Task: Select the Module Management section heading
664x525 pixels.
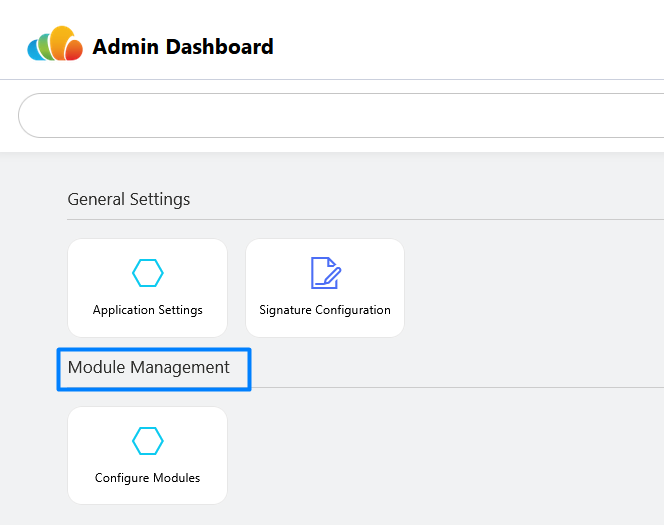Action: [x=149, y=368]
